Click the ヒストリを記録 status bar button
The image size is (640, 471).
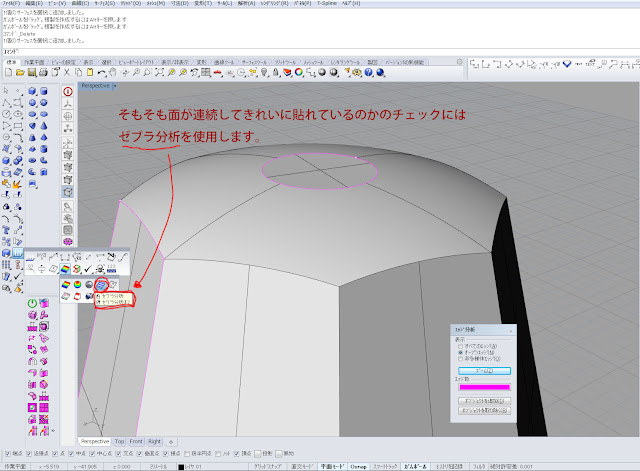[449, 467]
